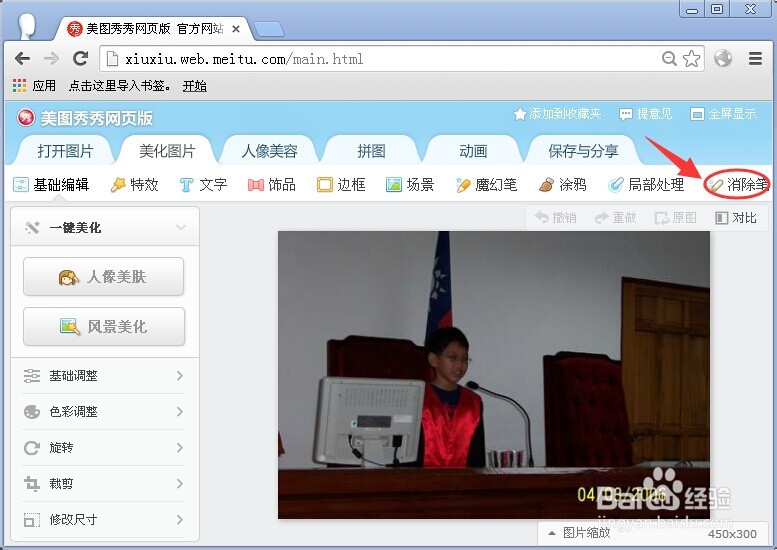
Task: Bookmark page with the star icon
Action: pyautogui.click(x=692, y=58)
